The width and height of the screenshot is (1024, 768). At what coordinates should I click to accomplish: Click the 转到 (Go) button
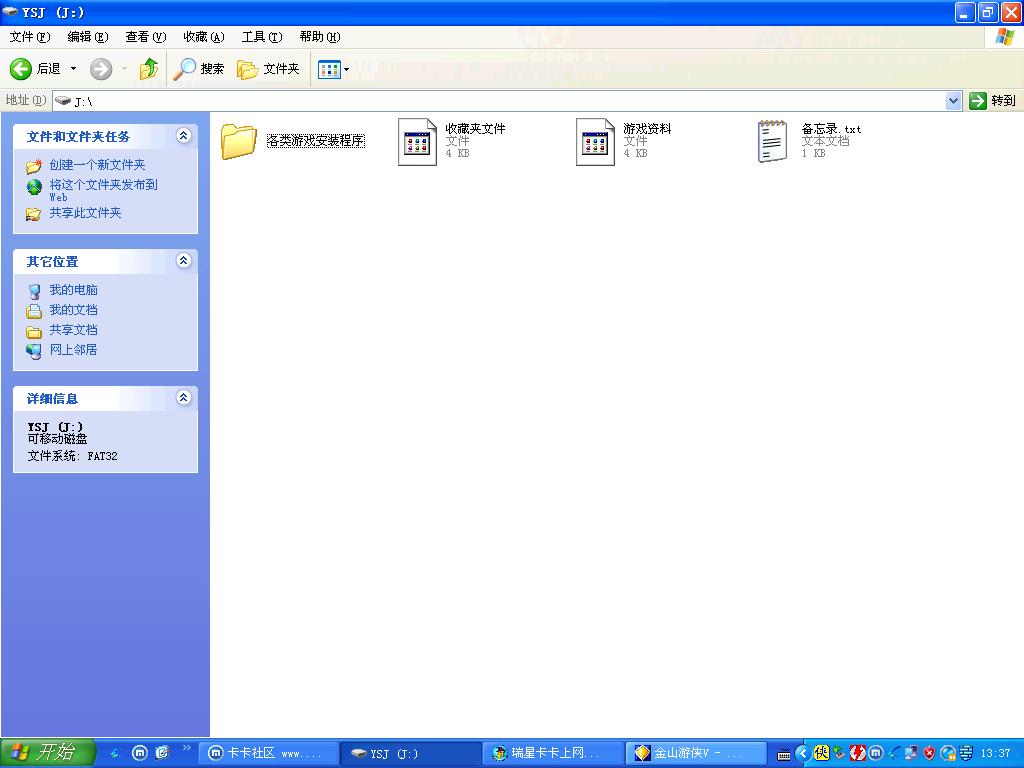993,101
